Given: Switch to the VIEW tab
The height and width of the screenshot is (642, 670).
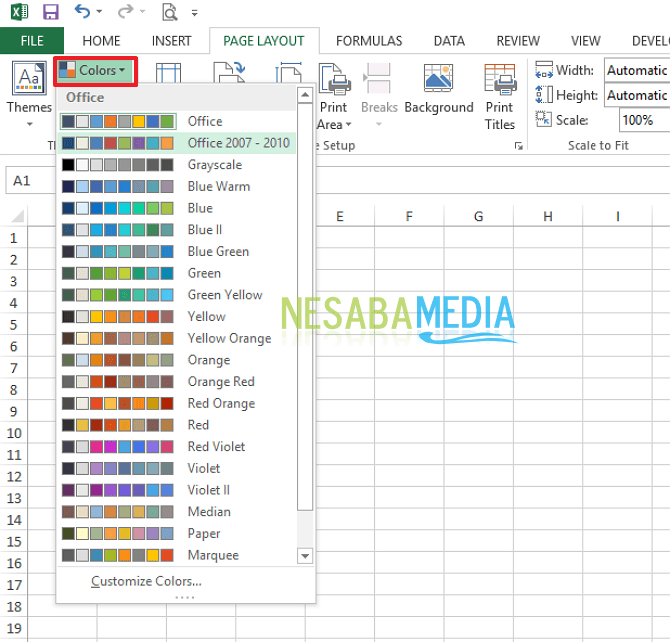Looking at the screenshot, I should 586,41.
